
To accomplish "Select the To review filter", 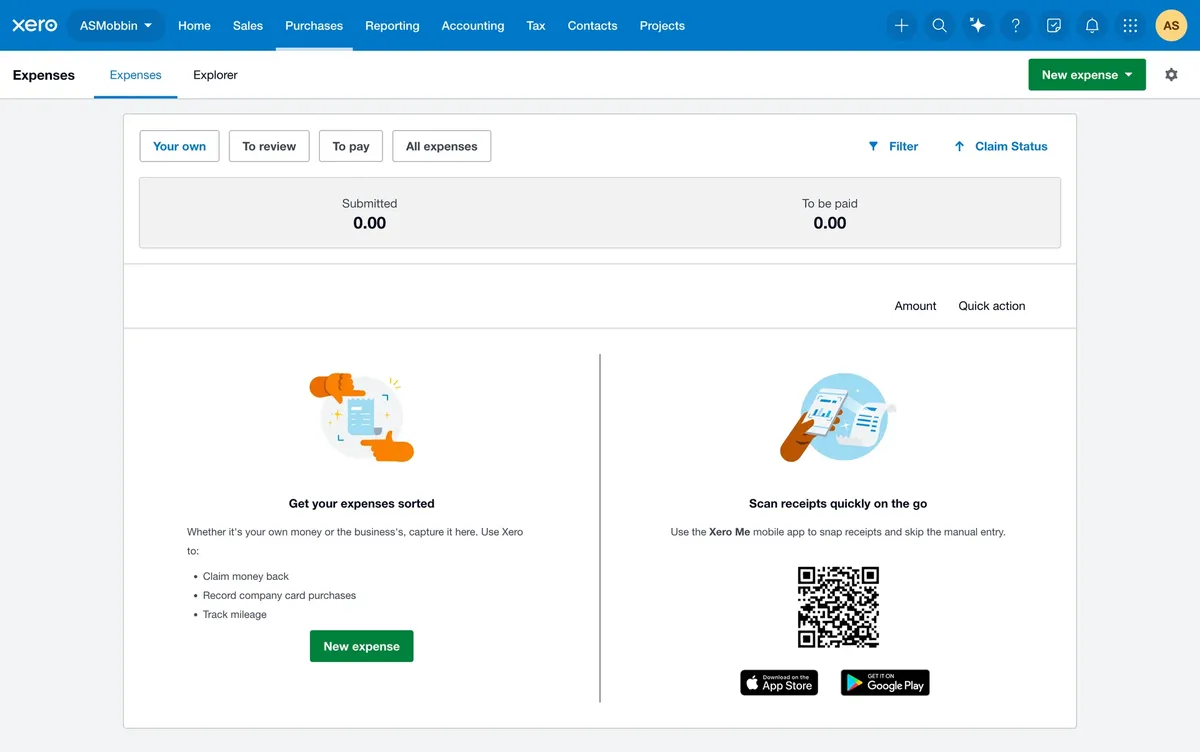I will [x=269, y=146].
